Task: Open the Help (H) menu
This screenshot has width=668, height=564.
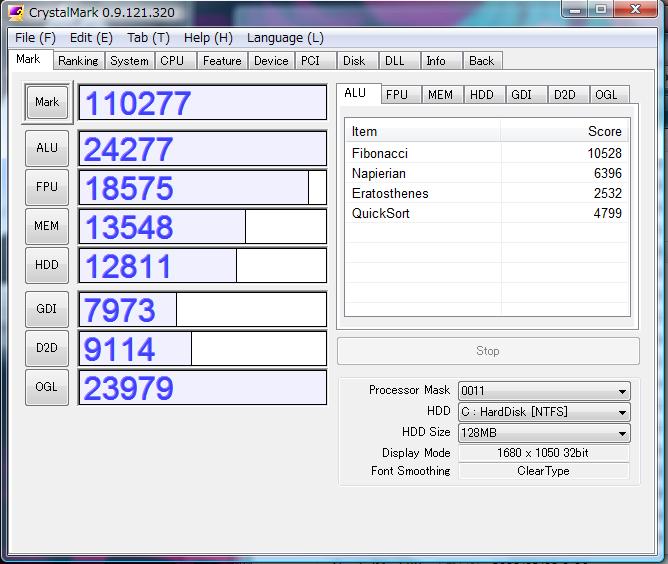Action: click(x=208, y=38)
